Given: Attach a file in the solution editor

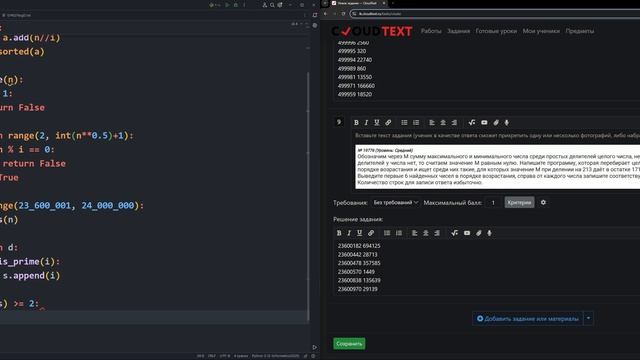Looking at the screenshot, I should (479, 233).
